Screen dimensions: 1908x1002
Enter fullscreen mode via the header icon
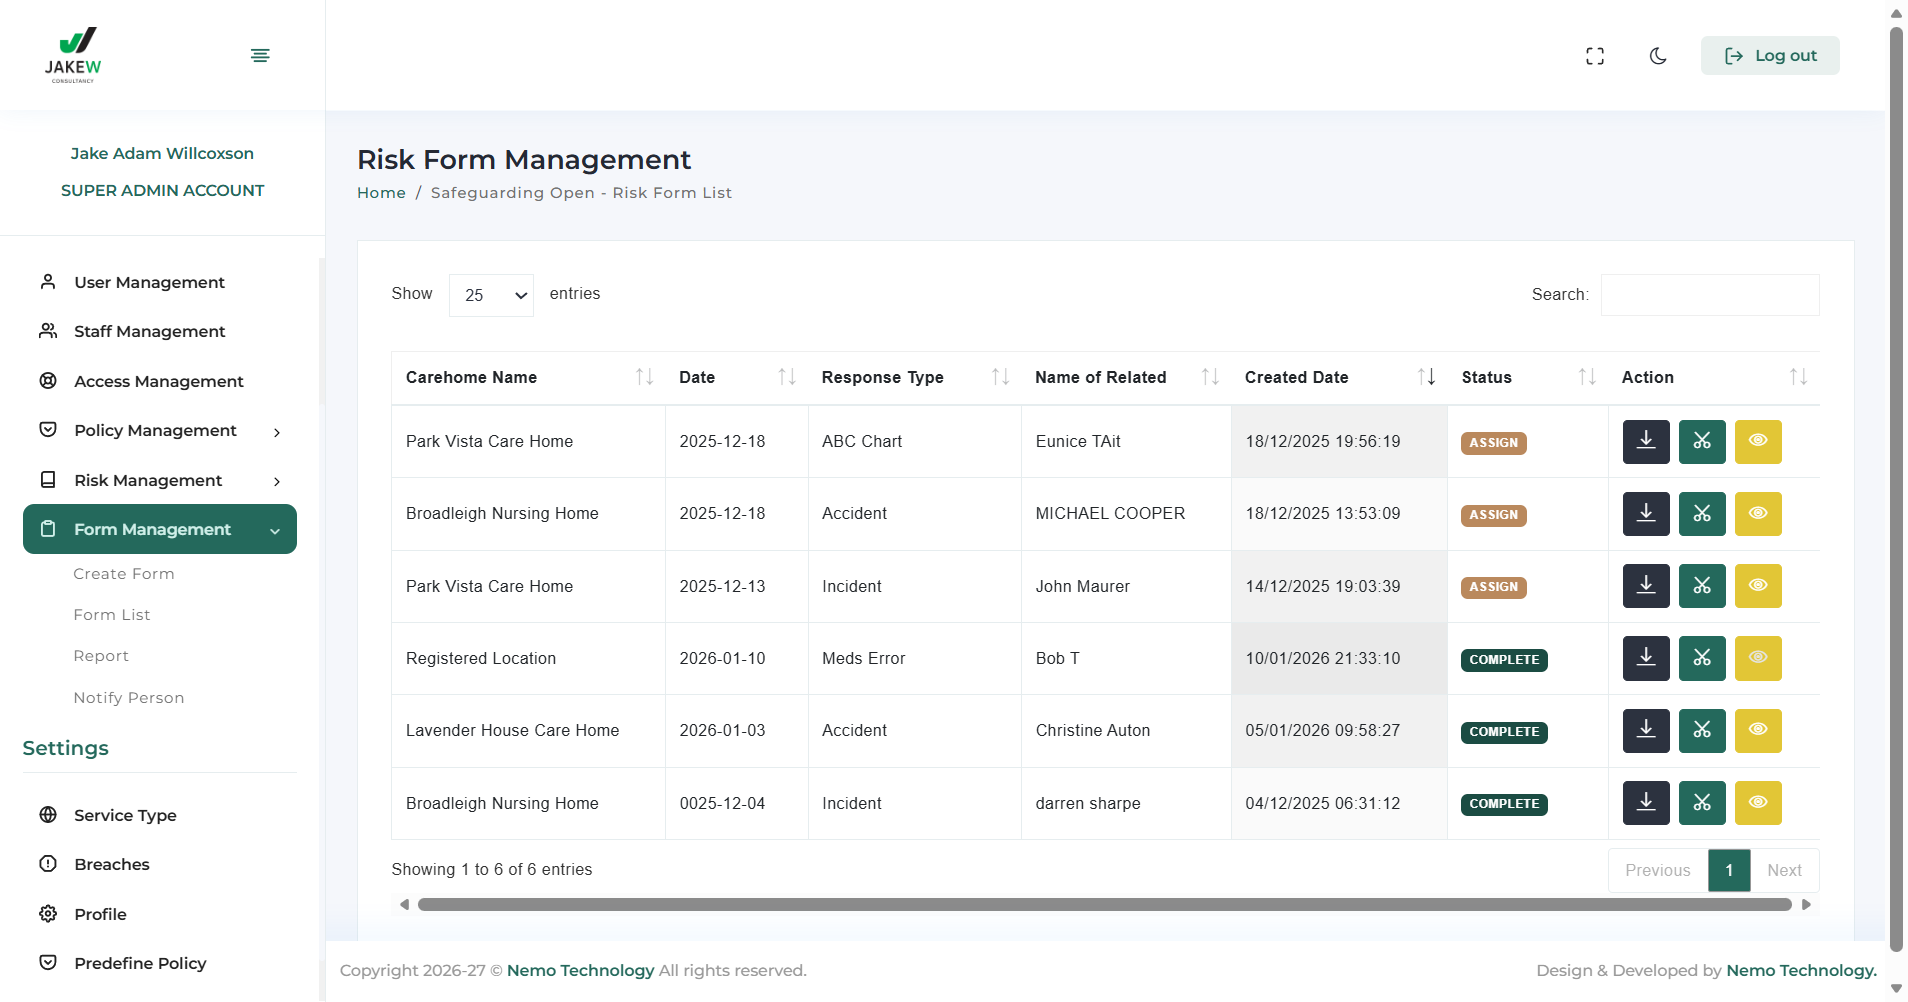[x=1595, y=56]
